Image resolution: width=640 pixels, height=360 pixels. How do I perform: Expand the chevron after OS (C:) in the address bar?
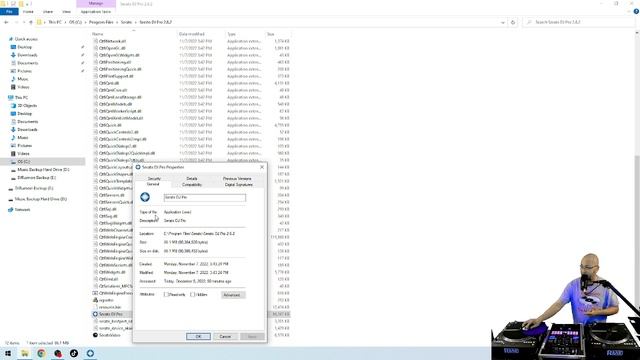tap(85, 22)
